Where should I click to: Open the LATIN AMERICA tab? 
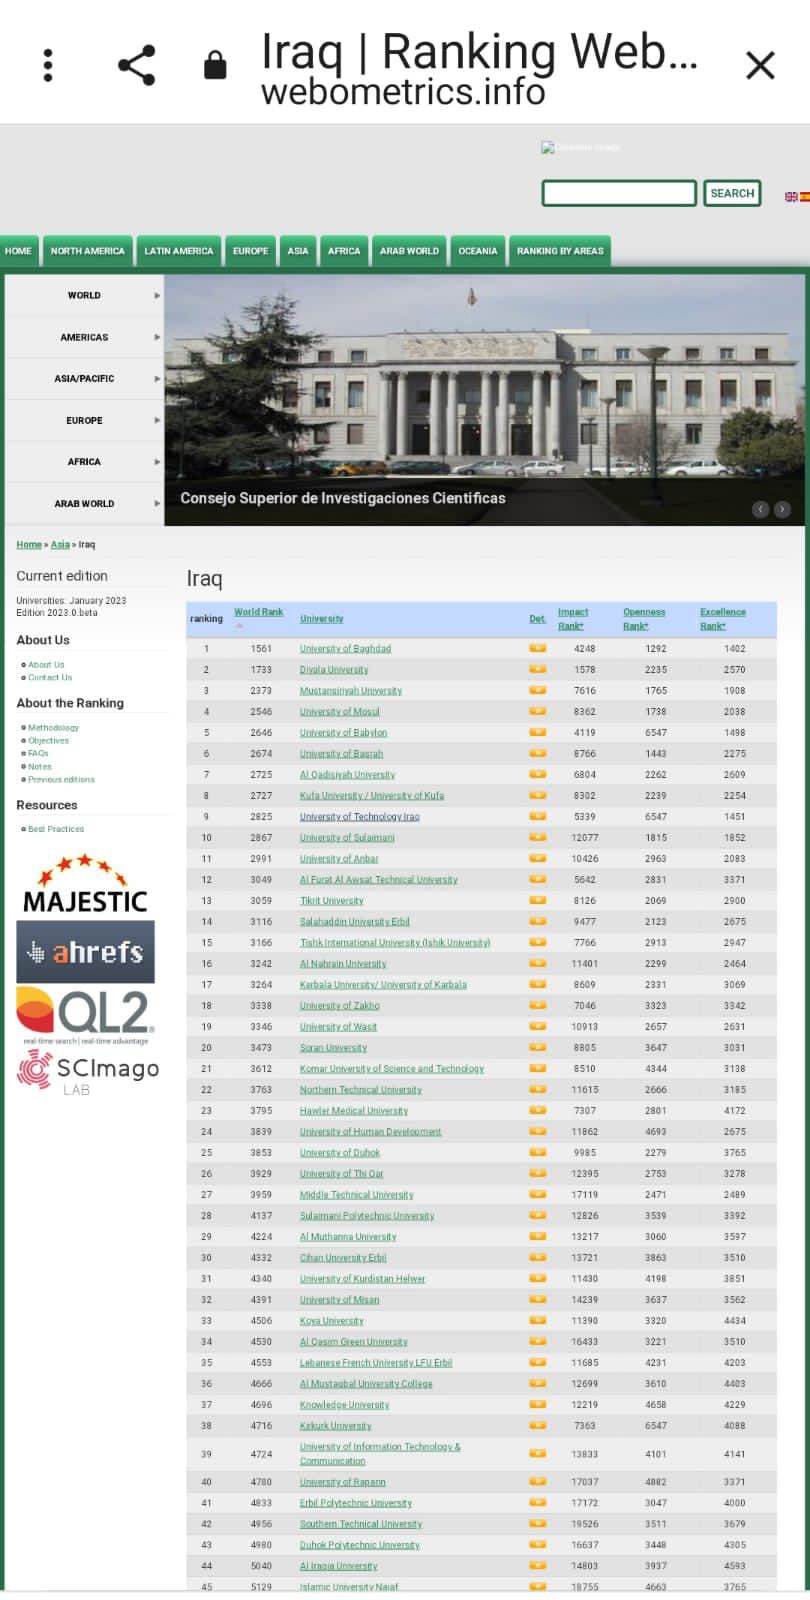(x=178, y=251)
